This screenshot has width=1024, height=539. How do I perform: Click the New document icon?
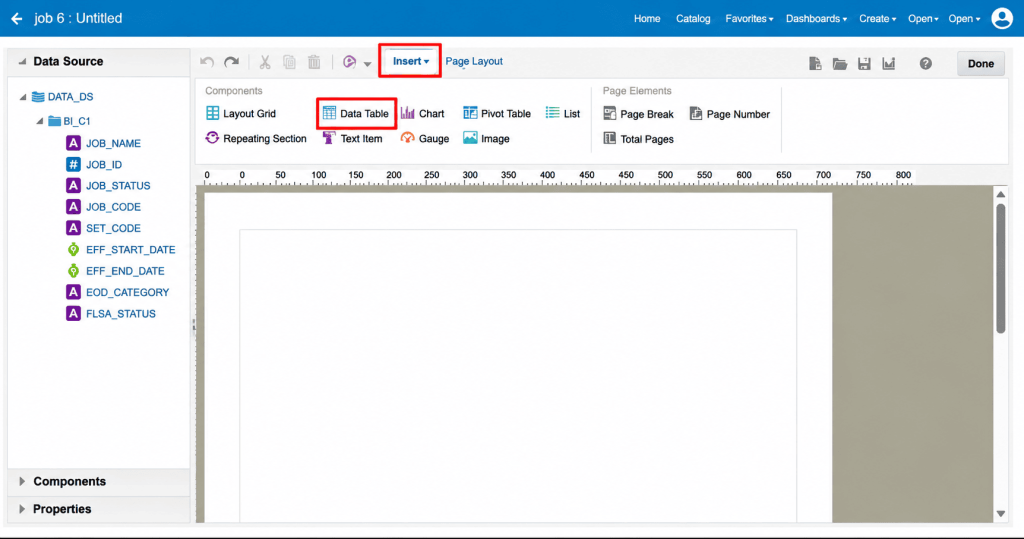(815, 63)
